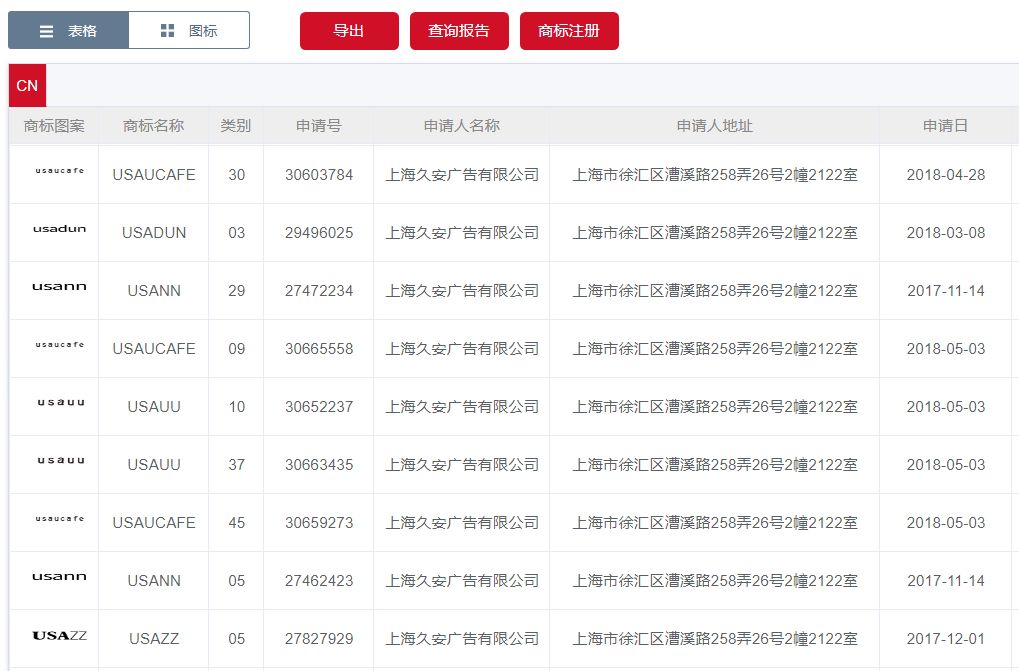The width and height of the screenshot is (1019, 671).
Task: Select application number 30603784
Action: point(319,175)
